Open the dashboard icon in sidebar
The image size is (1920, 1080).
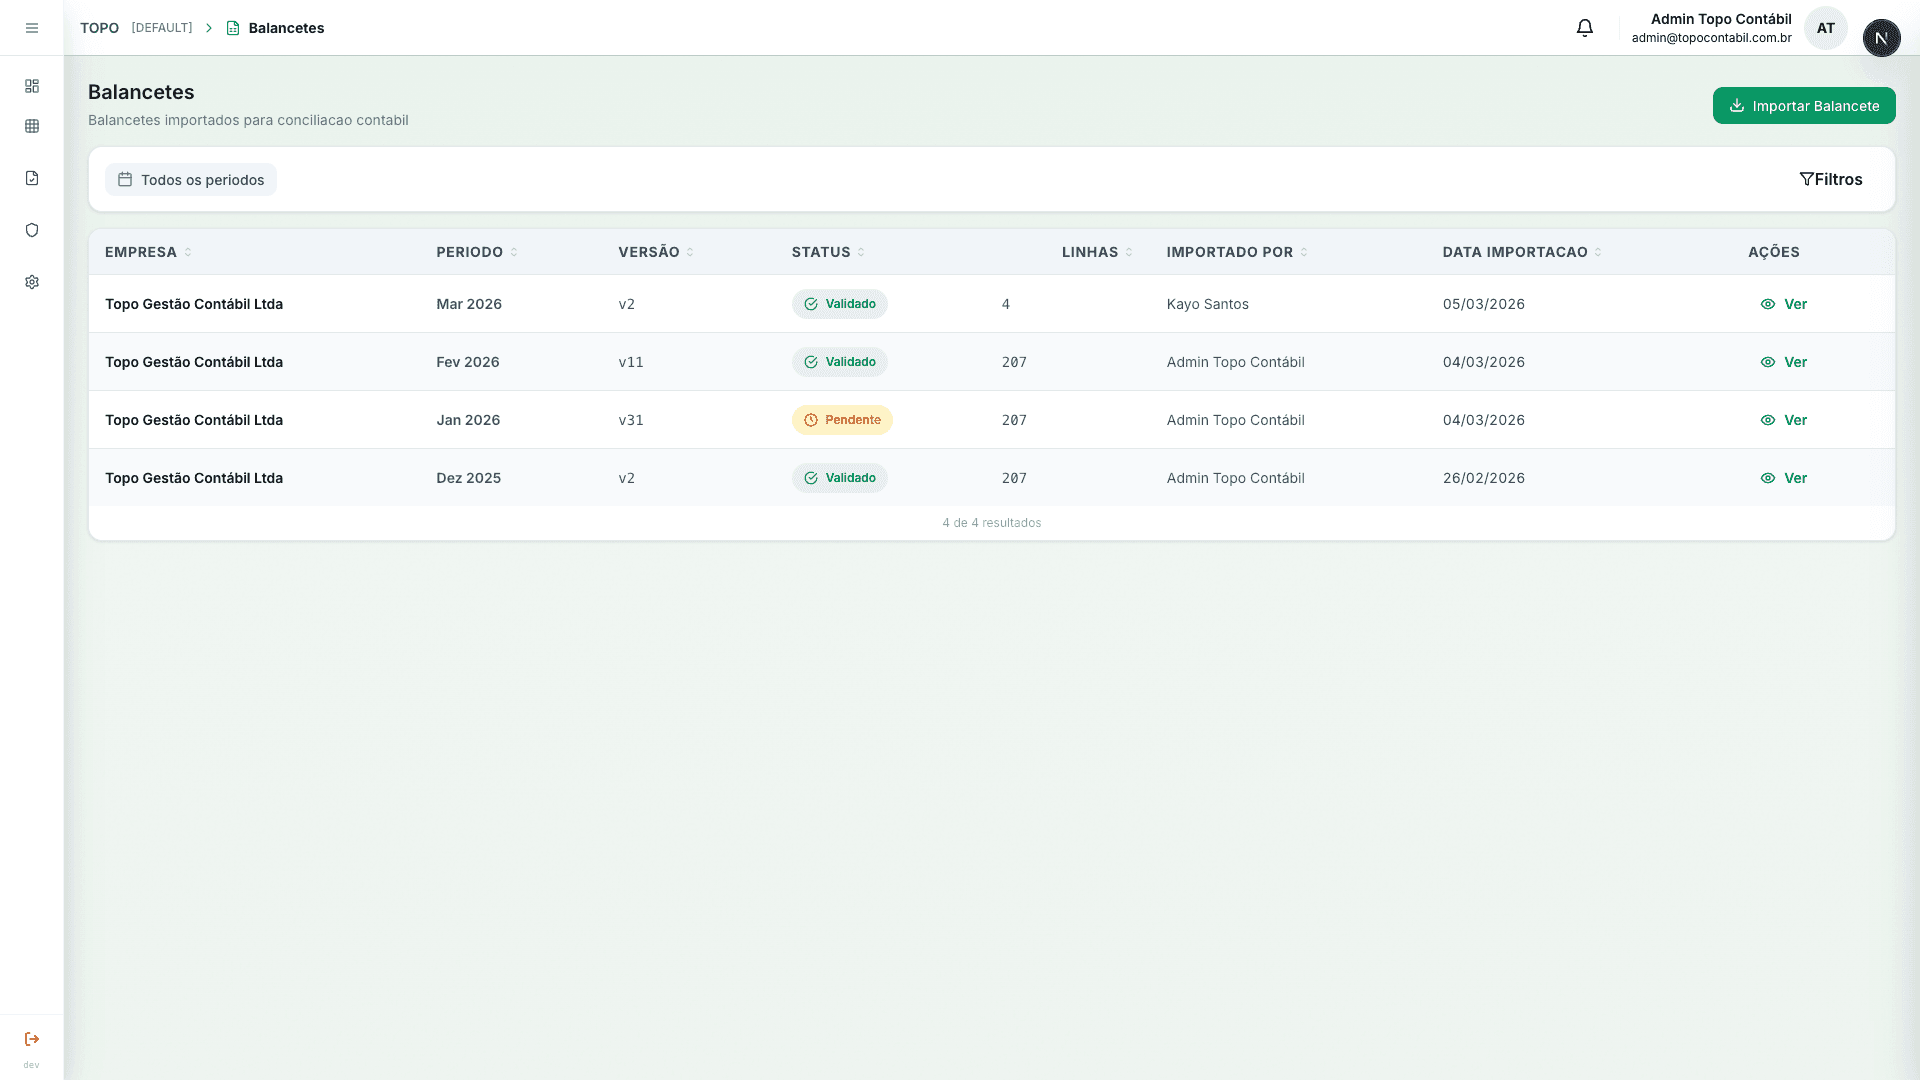pyautogui.click(x=32, y=86)
